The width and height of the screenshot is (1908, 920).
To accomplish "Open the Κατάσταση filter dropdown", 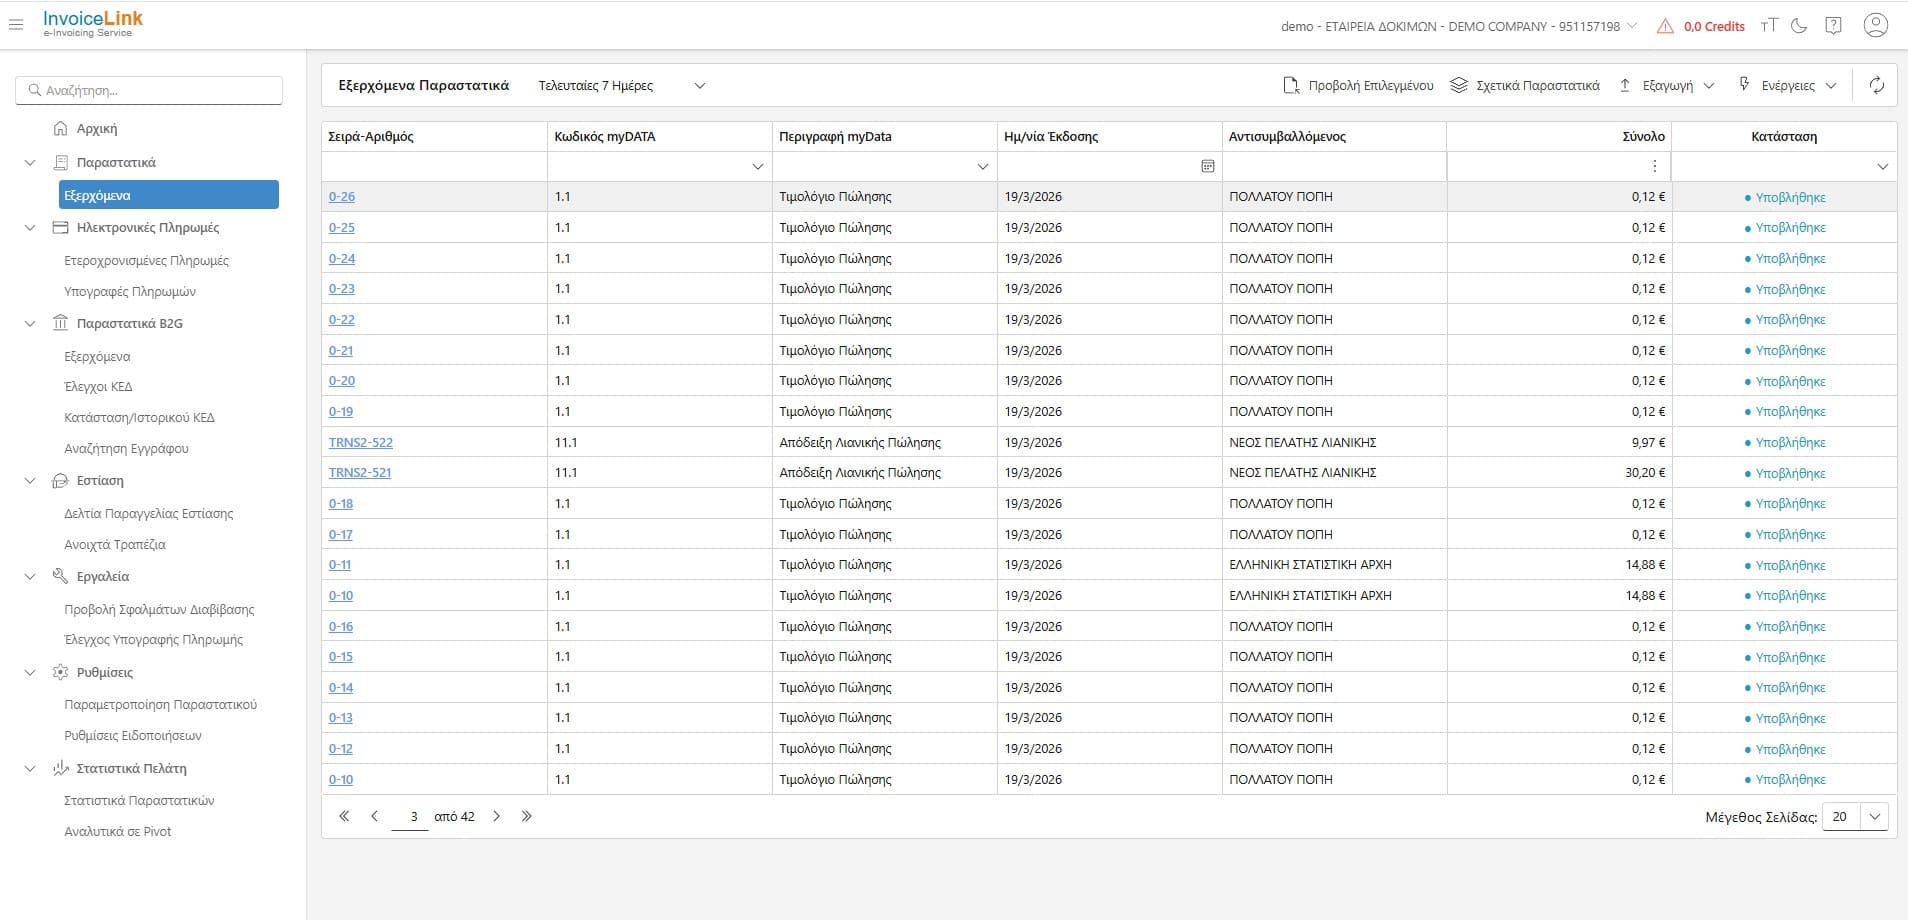I will tap(1882, 166).
